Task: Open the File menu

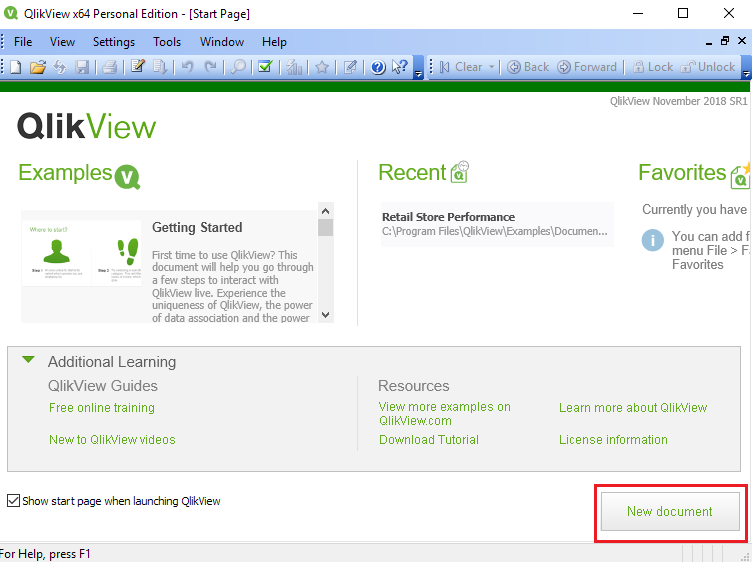Action: pyautogui.click(x=23, y=42)
